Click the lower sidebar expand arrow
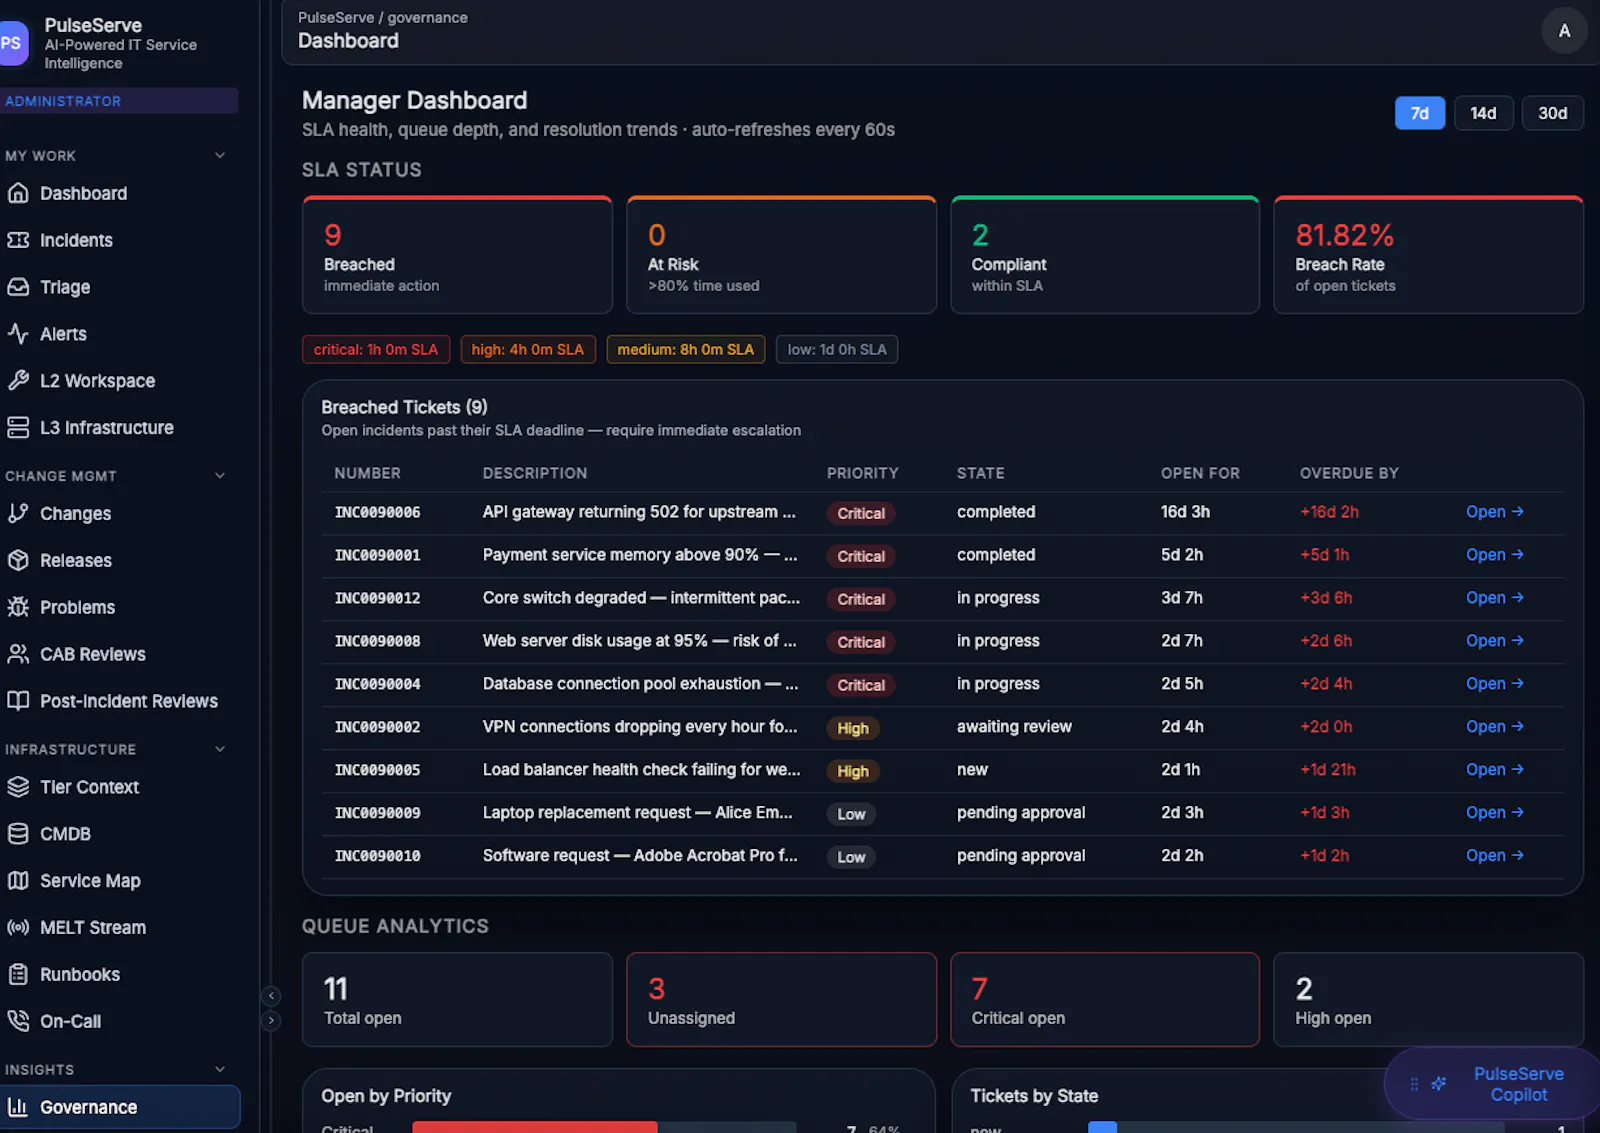1600x1133 pixels. pyautogui.click(x=271, y=1021)
